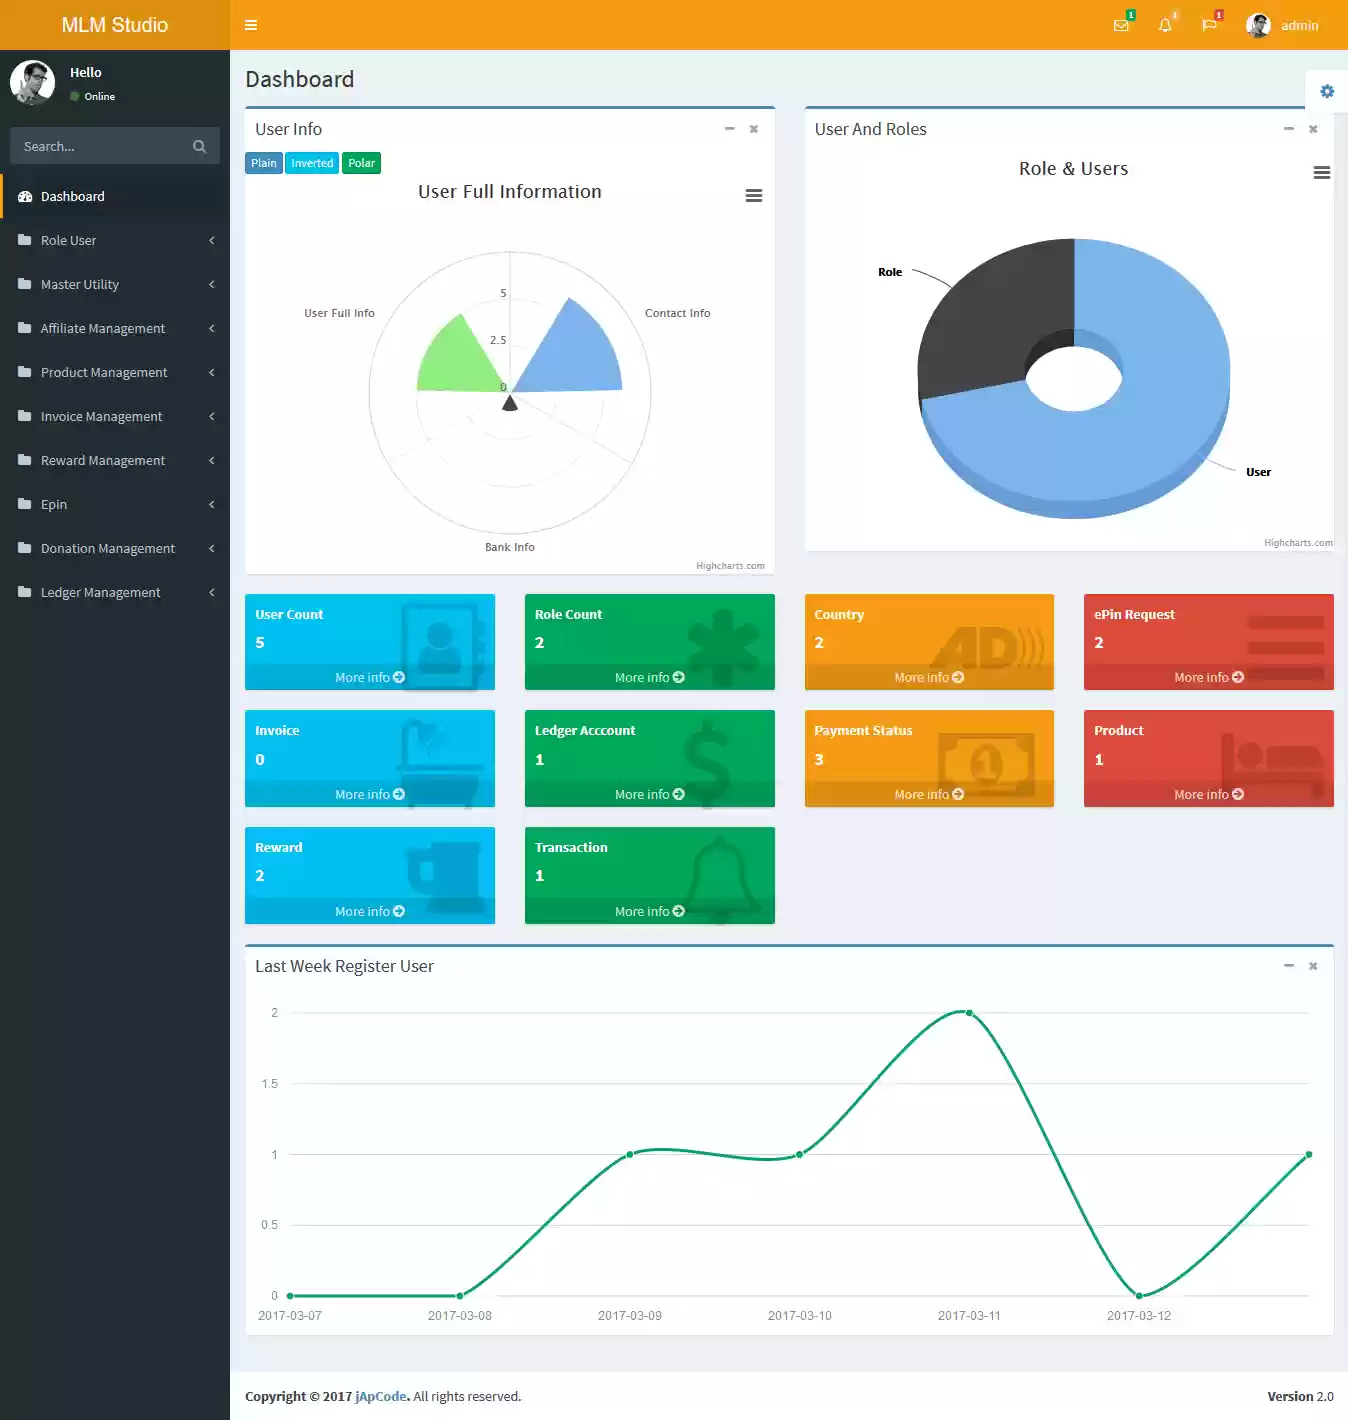Open the Highcharts export menu on User Info chart
This screenshot has width=1348, height=1420.
[753, 195]
